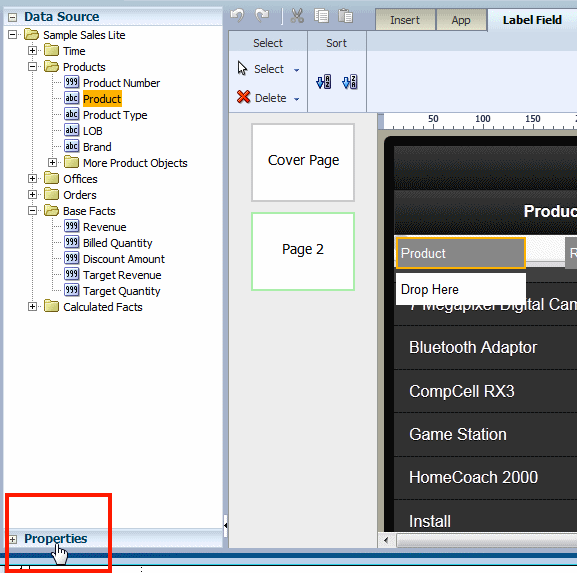577x573 pixels.
Task: Click the red Delete X icon
Action: click(244, 97)
